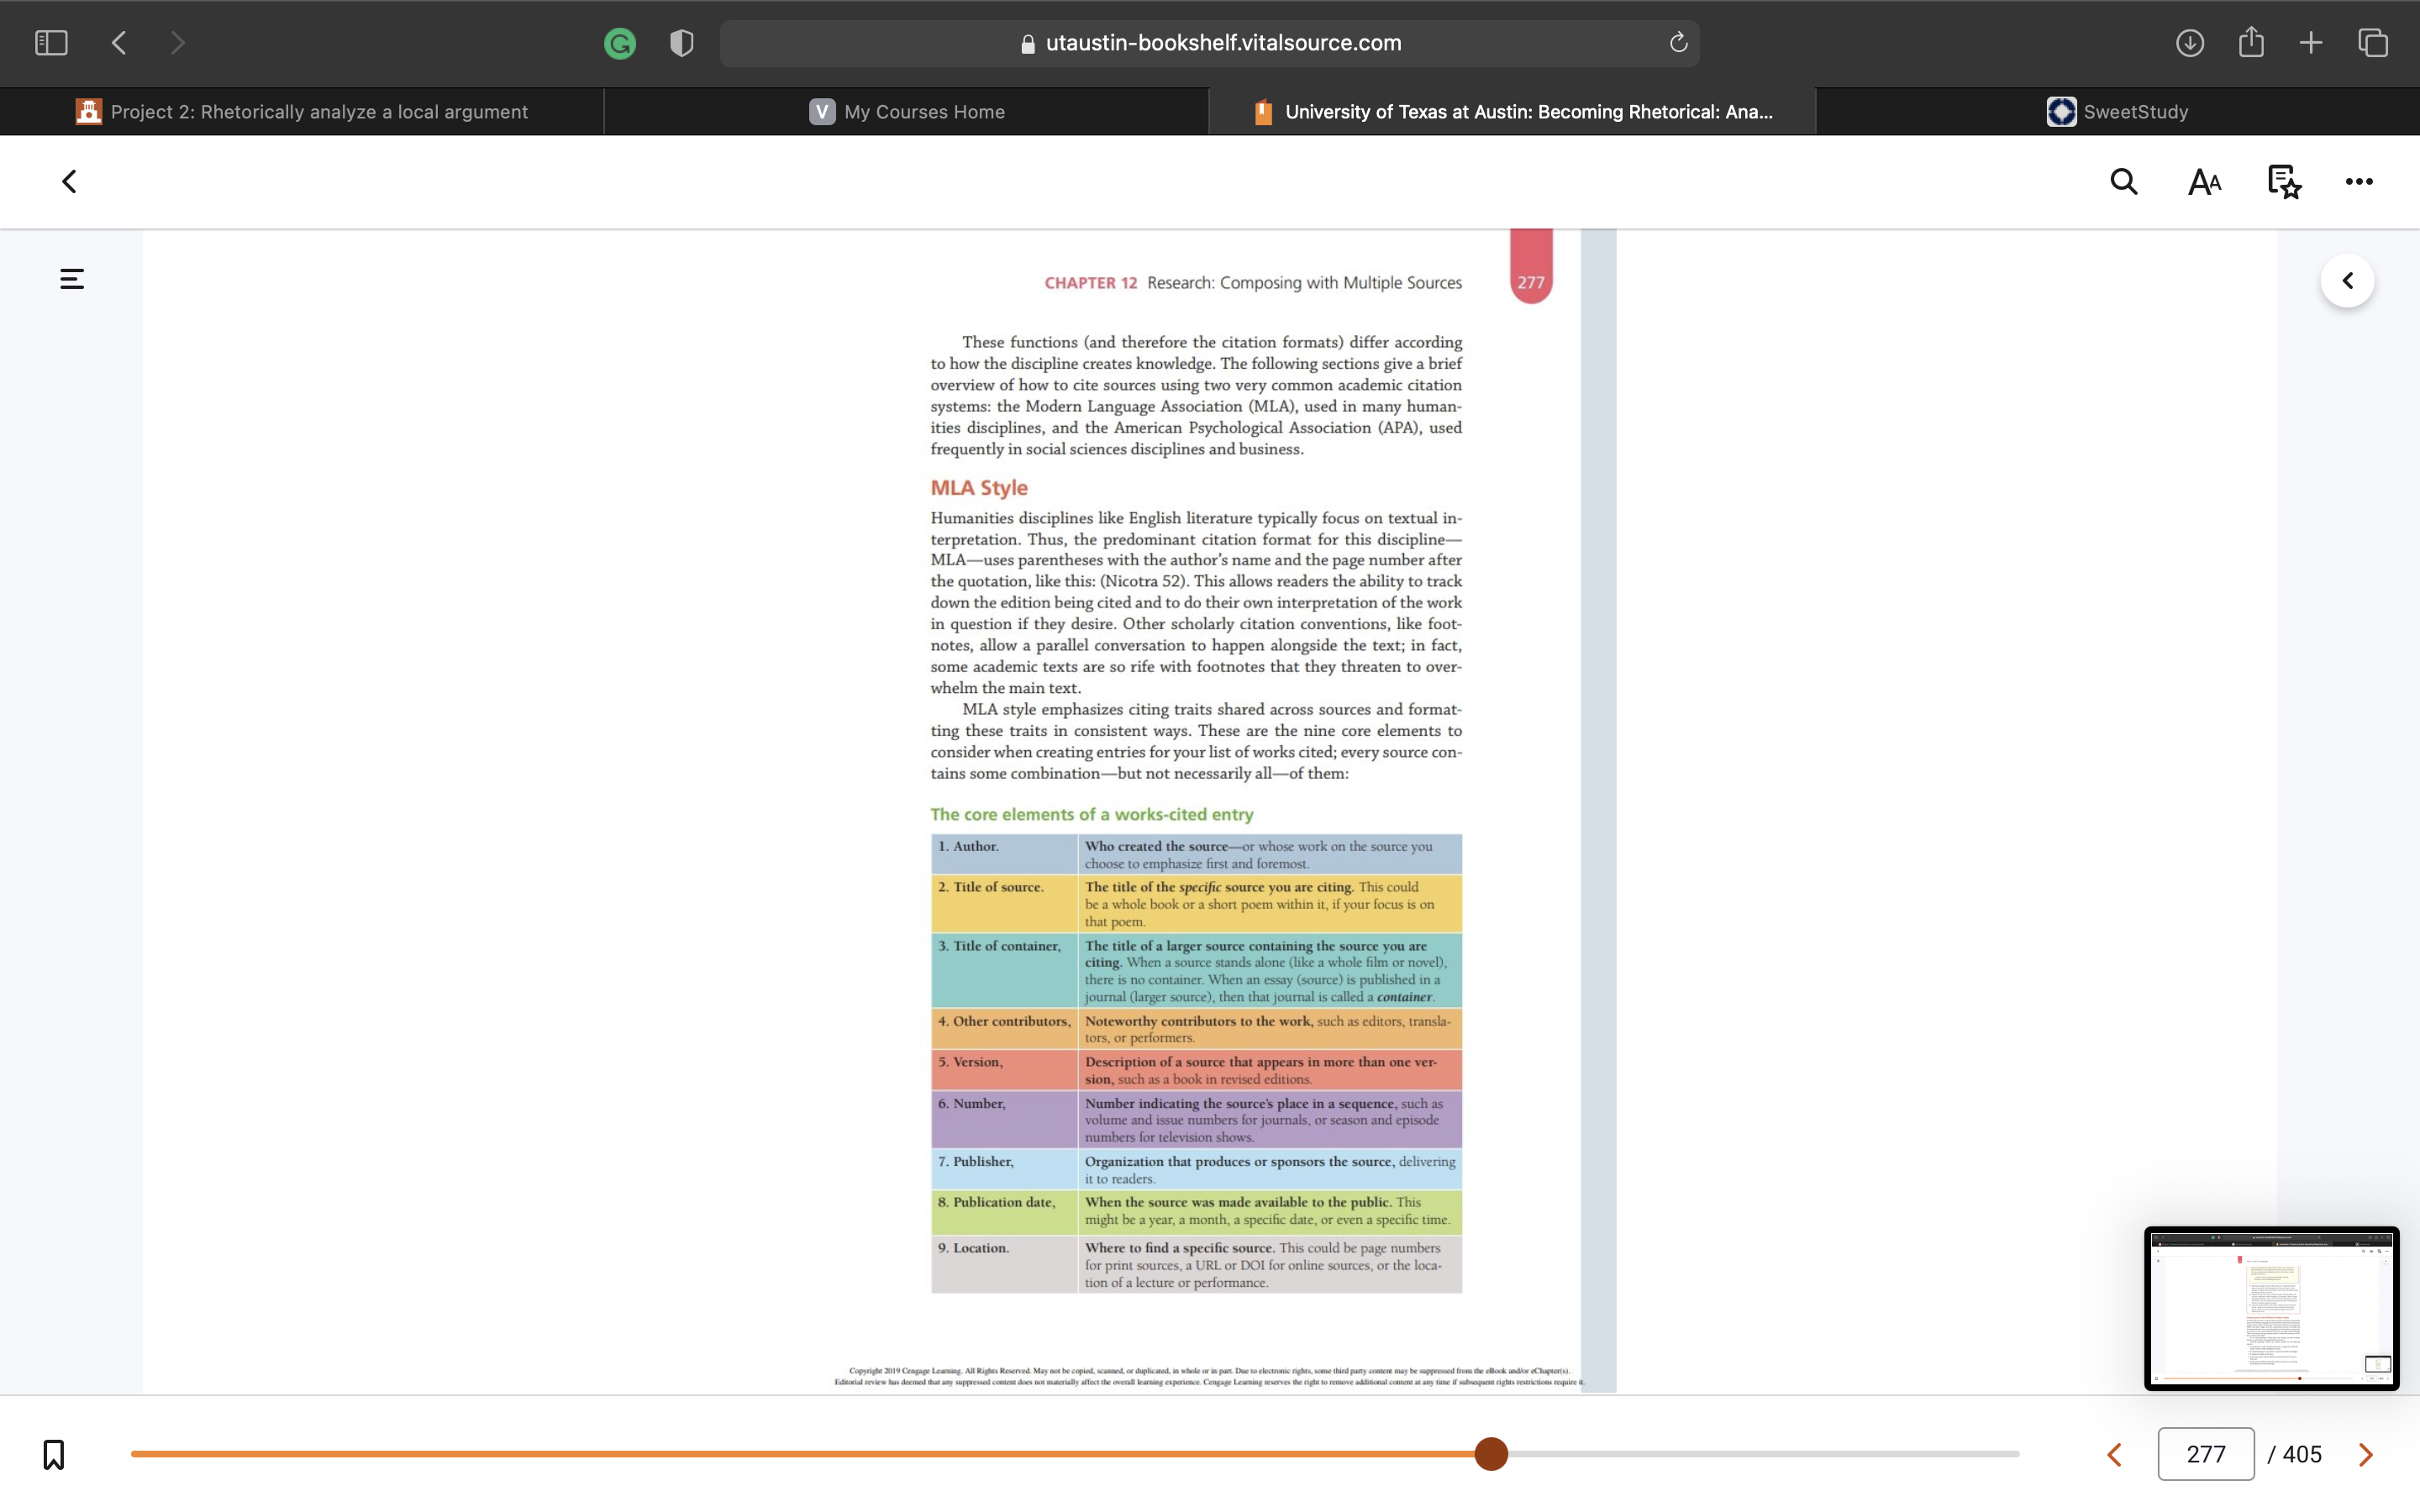Click 'The core elements of a works-cited entry'
Image resolution: width=2420 pixels, height=1512 pixels.
[x=1091, y=815]
